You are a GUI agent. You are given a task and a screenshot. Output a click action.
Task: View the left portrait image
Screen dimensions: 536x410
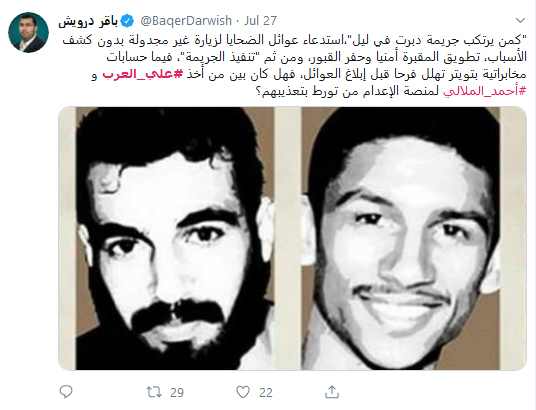click(x=175, y=238)
